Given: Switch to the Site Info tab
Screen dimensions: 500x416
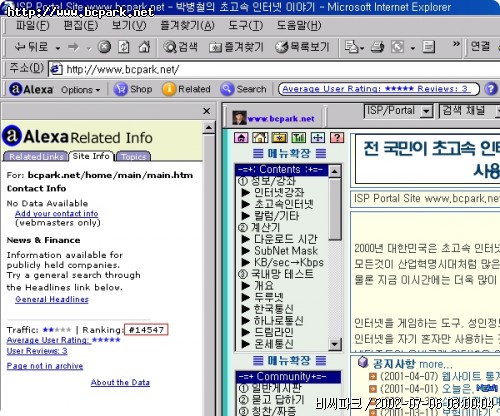Looking at the screenshot, I should tap(91, 156).
